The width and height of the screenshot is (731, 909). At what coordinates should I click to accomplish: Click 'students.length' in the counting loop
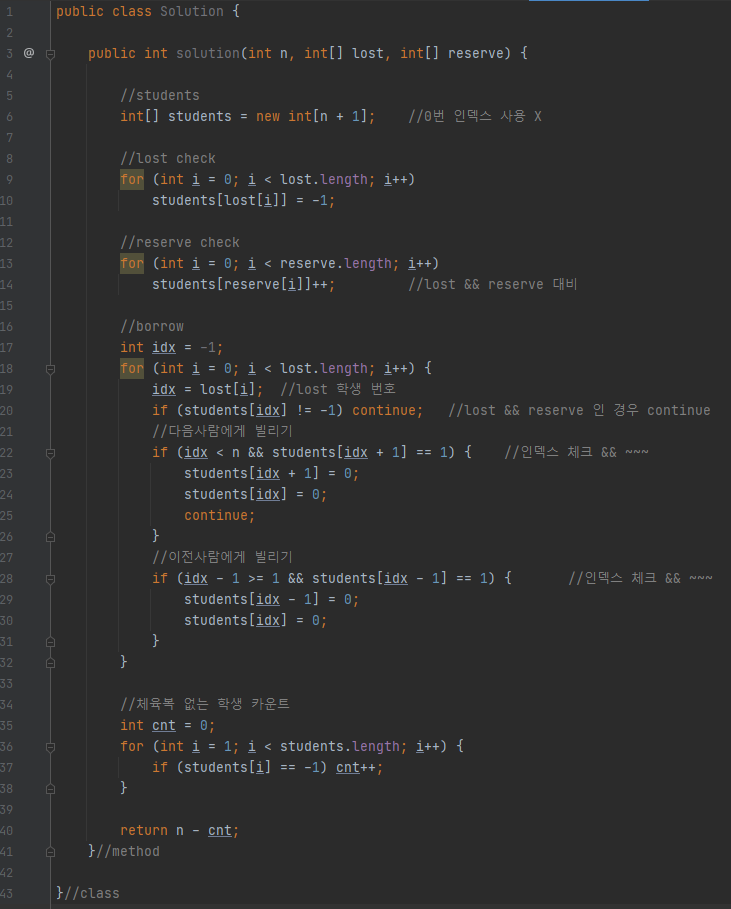(340, 746)
